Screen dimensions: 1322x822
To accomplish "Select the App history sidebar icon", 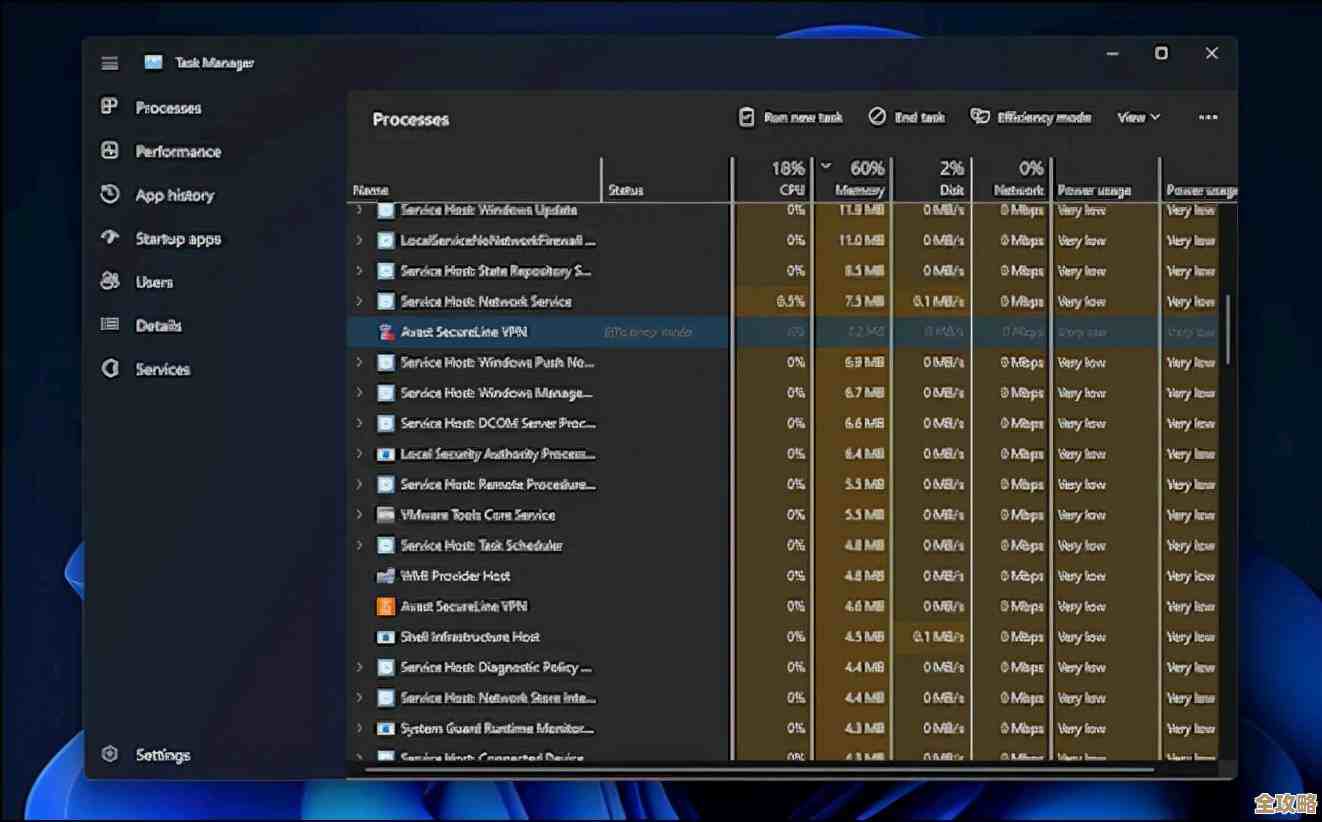I will [110, 195].
